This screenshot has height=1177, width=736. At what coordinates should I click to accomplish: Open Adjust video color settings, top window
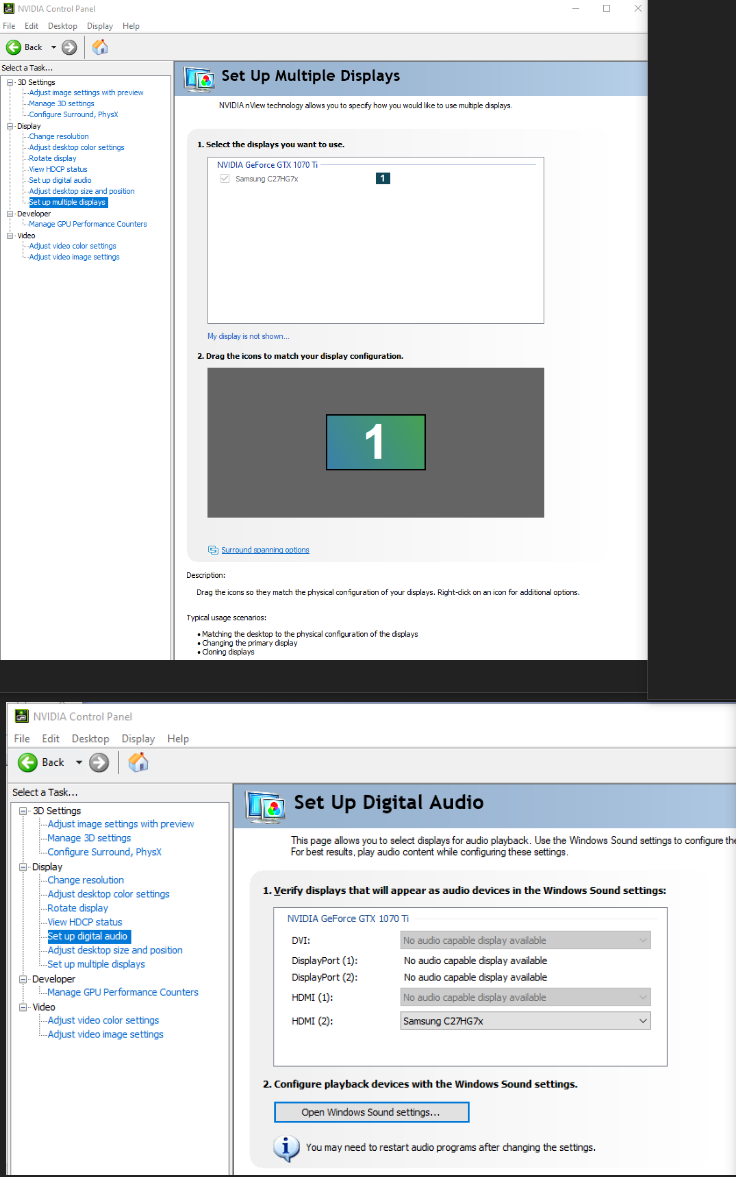click(72, 245)
